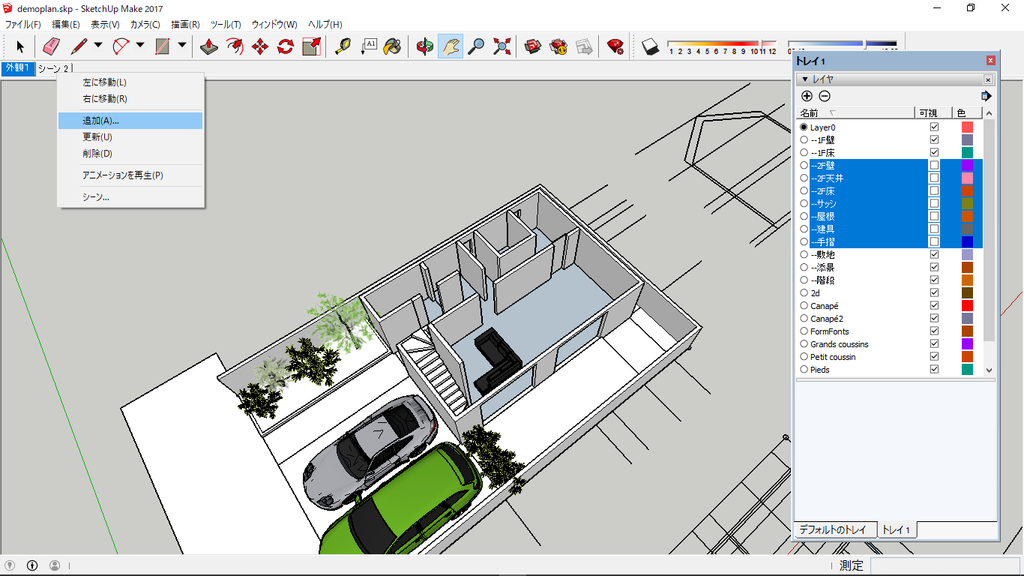Viewport: 1024px width, 576px height.
Task: Set 2d as active layer radio
Action: (804, 293)
